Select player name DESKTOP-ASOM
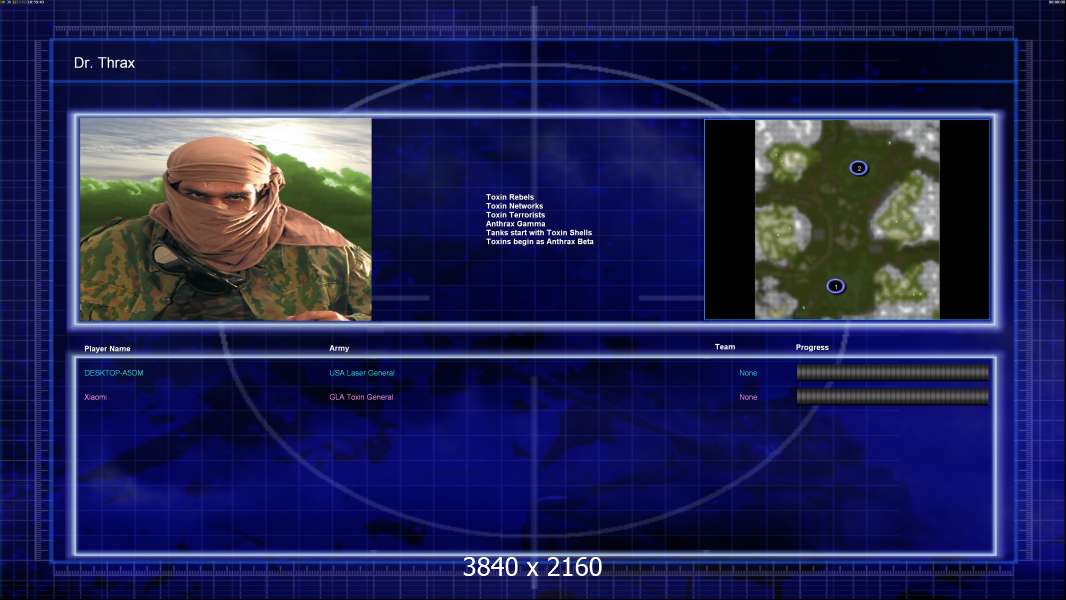The width and height of the screenshot is (1066, 600). click(114, 373)
